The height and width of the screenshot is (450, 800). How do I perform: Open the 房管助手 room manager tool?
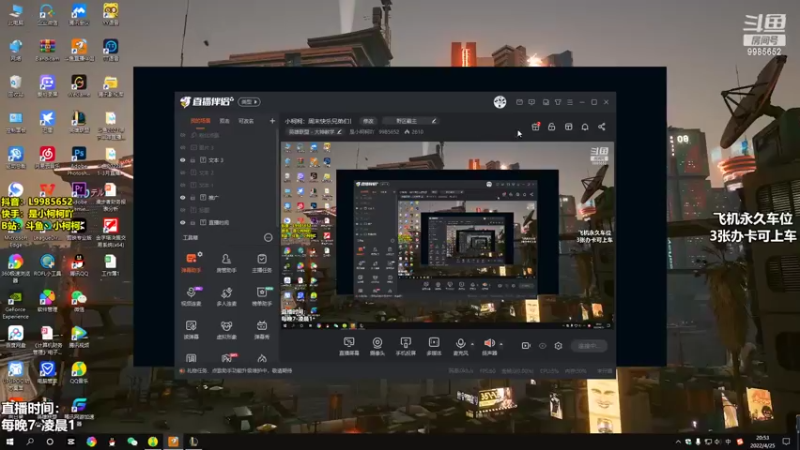(226, 262)
